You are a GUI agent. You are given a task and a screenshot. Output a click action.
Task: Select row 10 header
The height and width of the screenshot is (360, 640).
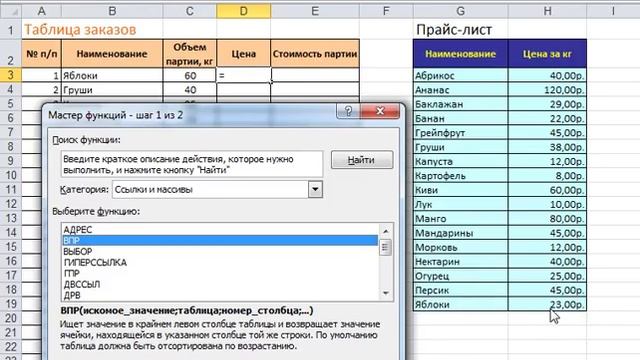click(11, 175)
